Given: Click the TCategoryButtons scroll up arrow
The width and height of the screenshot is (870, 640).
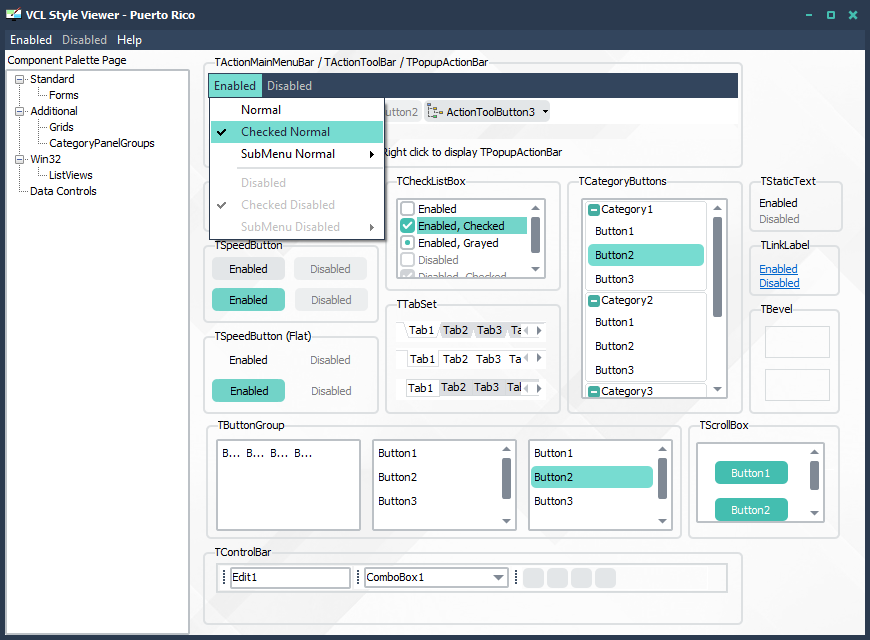Looking at the screenshot, I should [x=717, y=208].
